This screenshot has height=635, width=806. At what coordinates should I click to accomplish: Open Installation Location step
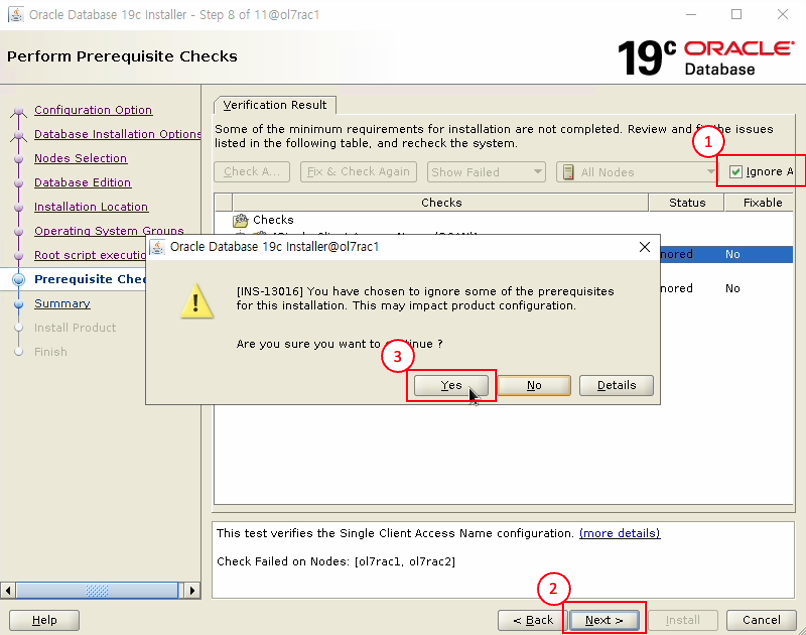91,207
